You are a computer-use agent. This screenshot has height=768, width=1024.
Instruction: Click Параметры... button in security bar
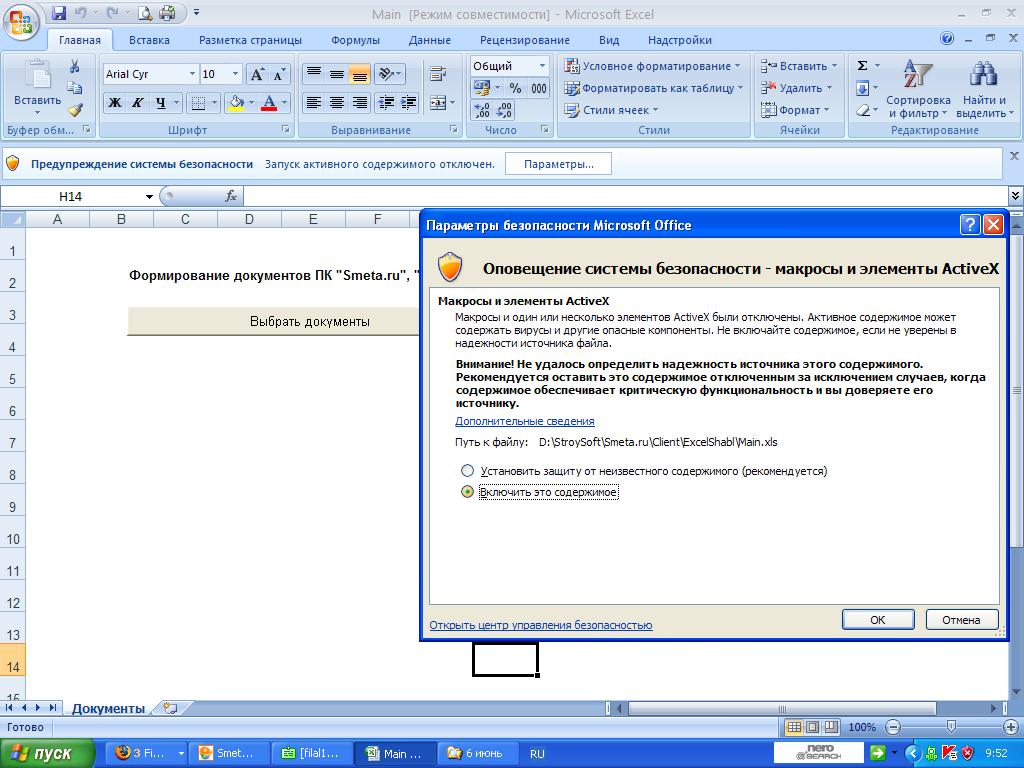point(558,164)
